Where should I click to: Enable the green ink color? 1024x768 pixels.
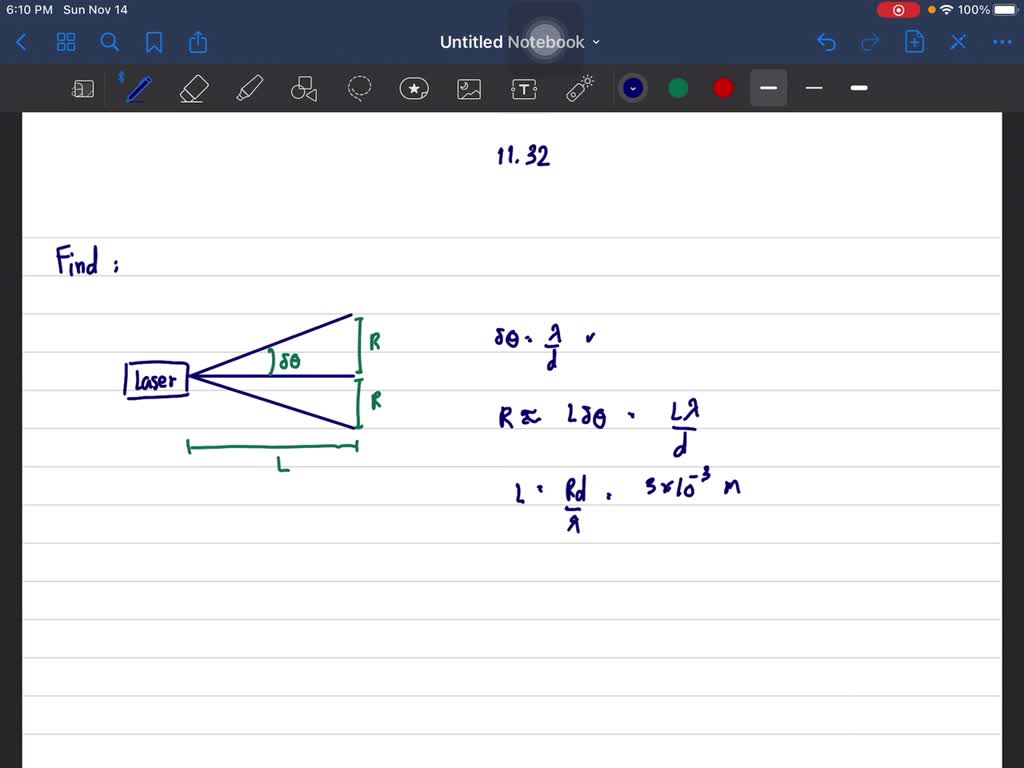click(678, 88)
